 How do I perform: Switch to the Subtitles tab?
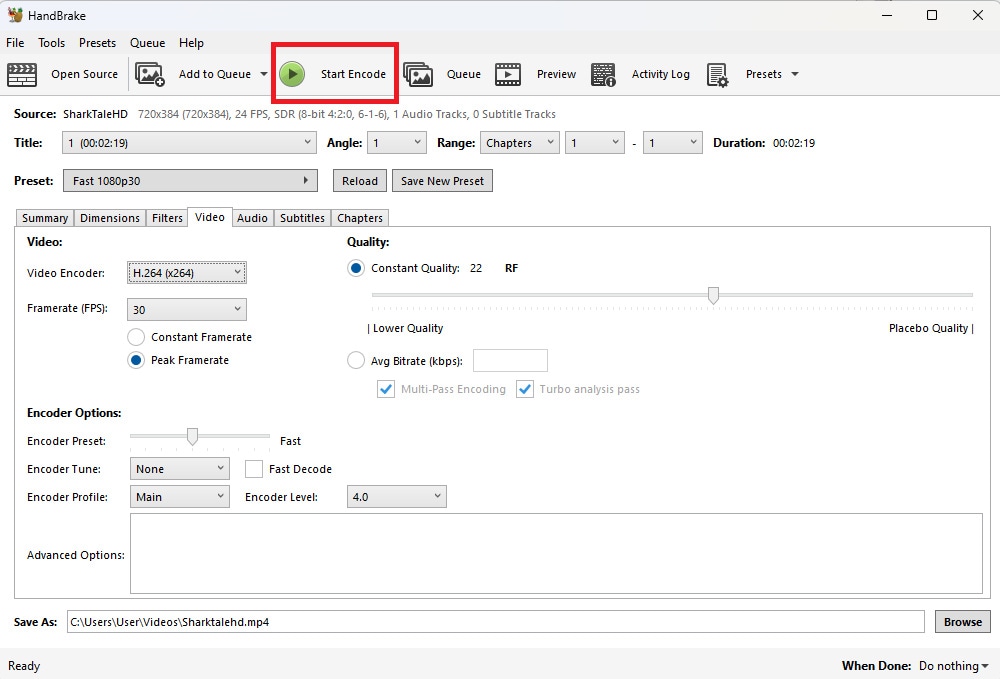302,218
